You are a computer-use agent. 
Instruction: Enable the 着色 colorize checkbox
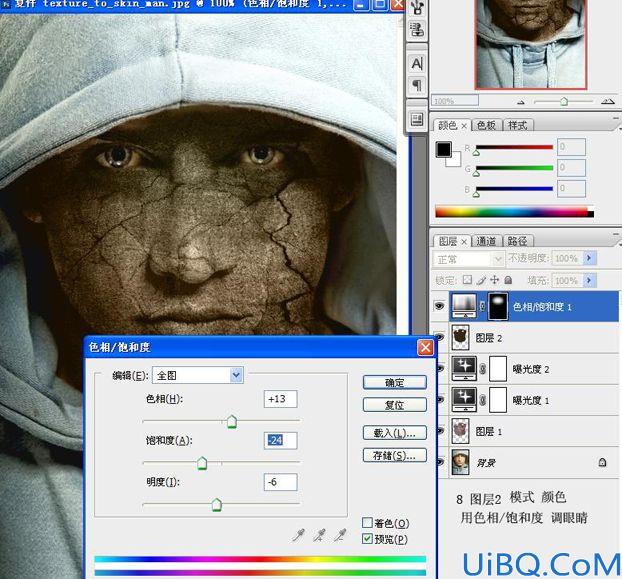click(367, 523)
